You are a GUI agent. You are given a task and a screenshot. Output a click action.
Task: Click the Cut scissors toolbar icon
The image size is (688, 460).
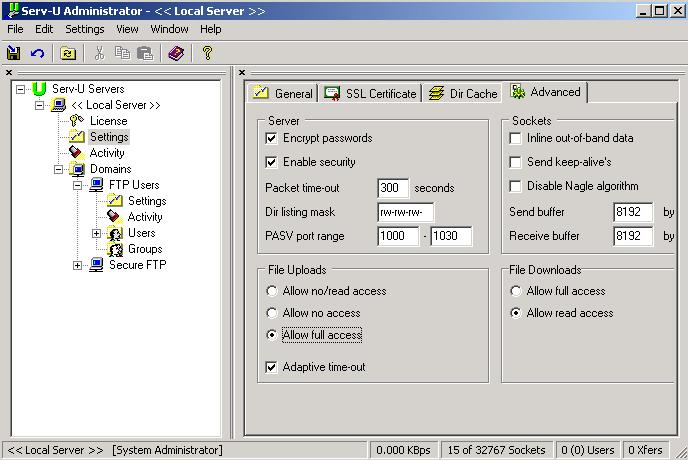(100, 54)
